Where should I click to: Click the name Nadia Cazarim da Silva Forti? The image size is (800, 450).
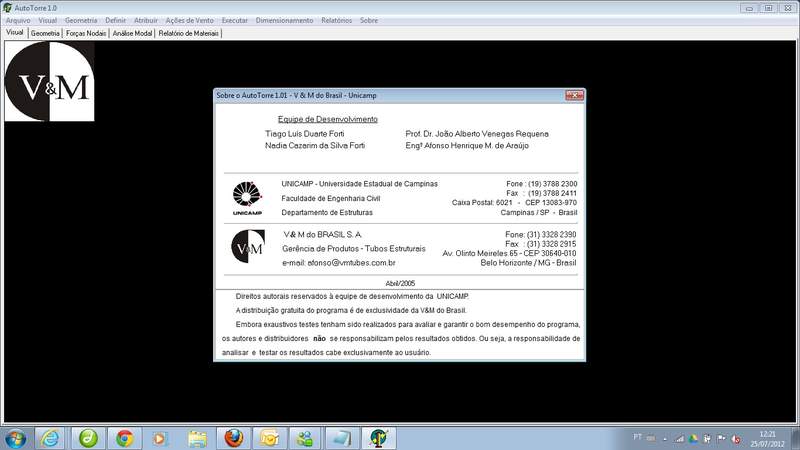coord(315,145)
